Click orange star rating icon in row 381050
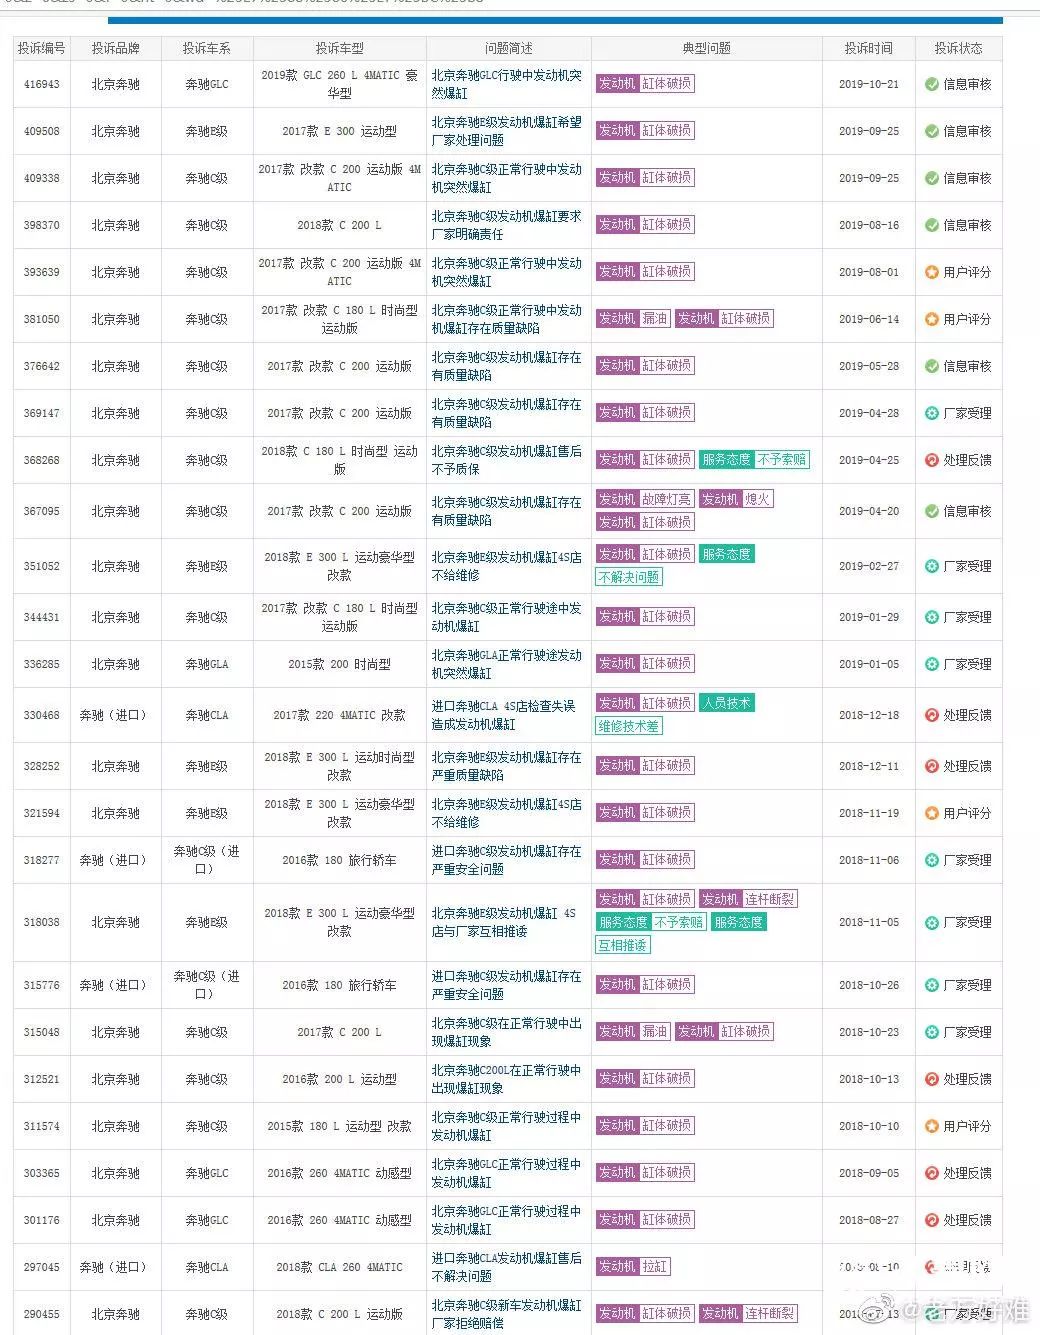The image size is (1040, 1335). click(x=931, y=319)
